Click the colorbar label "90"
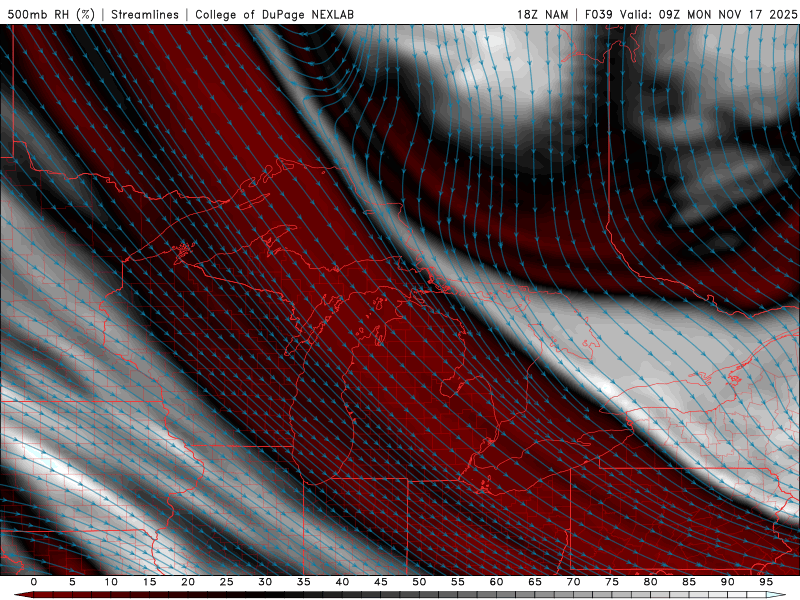 [727, 582]
